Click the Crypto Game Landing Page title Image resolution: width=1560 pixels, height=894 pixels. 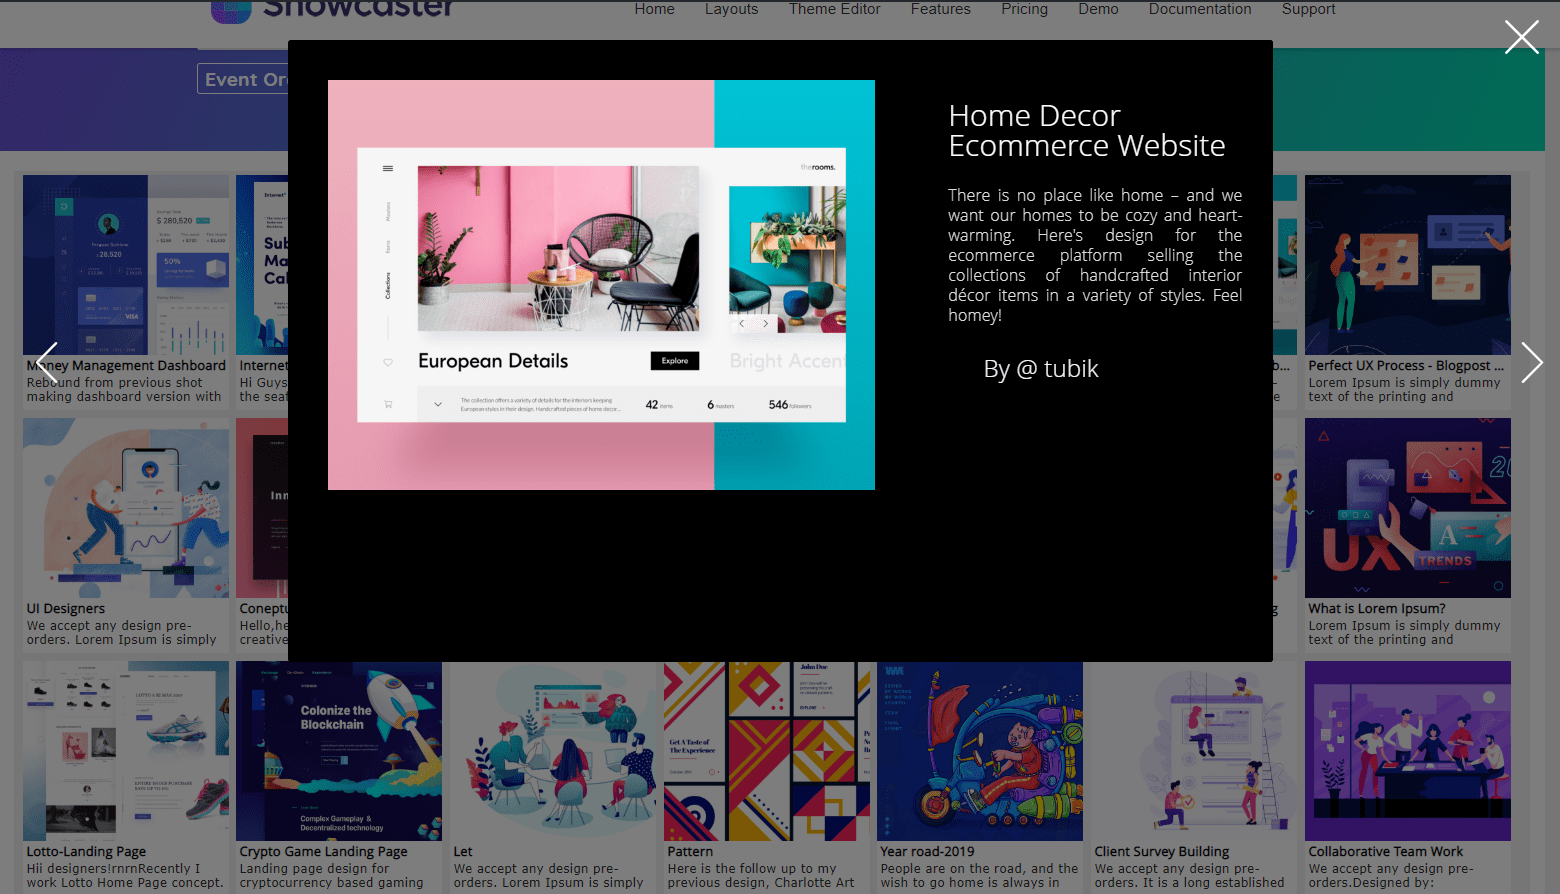point(323,852)
